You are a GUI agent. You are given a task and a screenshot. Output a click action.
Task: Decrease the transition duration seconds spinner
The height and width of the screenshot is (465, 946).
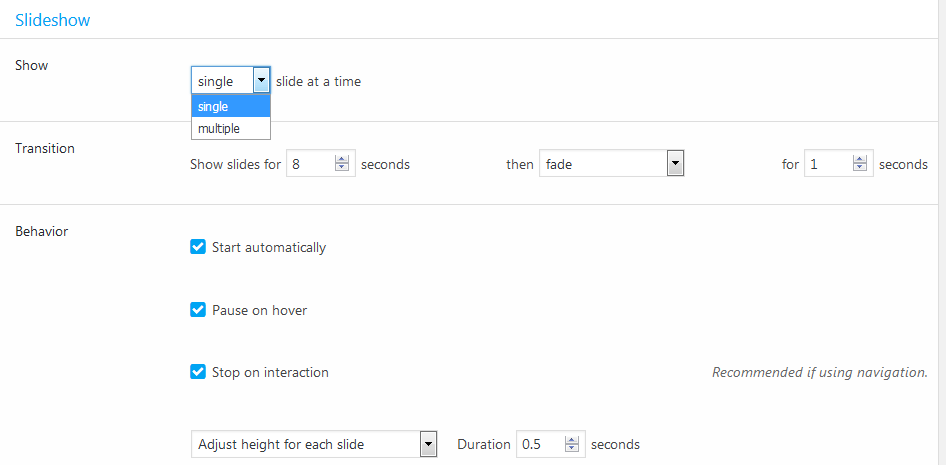point(860,169)
